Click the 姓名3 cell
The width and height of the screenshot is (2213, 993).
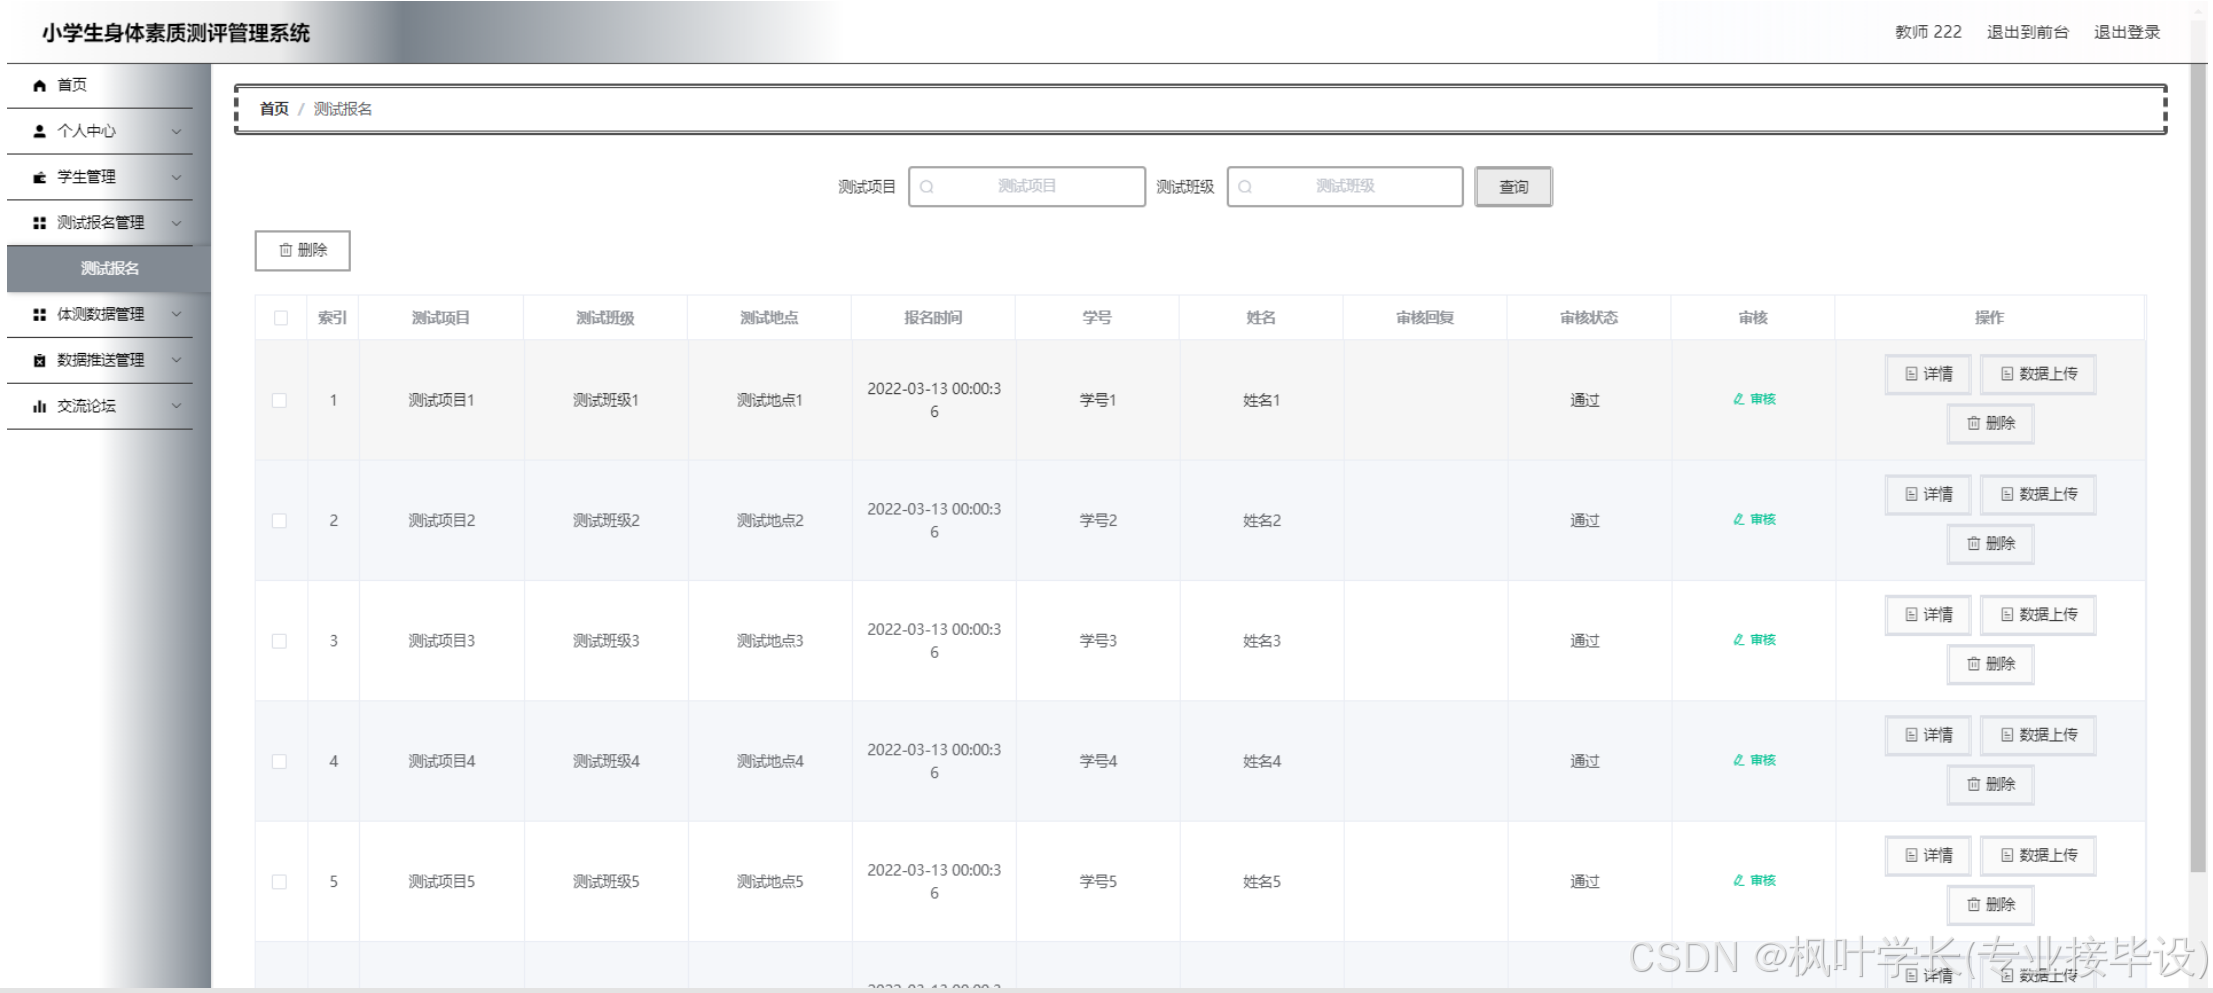1261,641
